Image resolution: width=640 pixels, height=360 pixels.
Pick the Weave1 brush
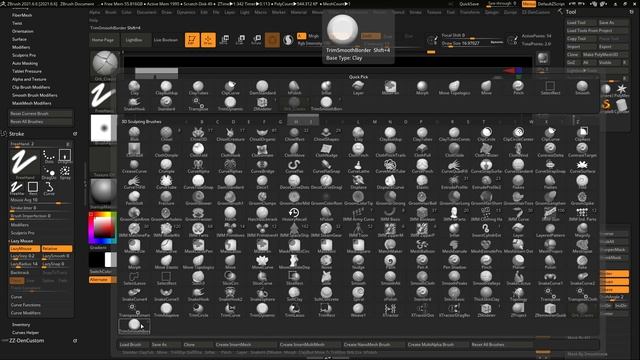358,309
